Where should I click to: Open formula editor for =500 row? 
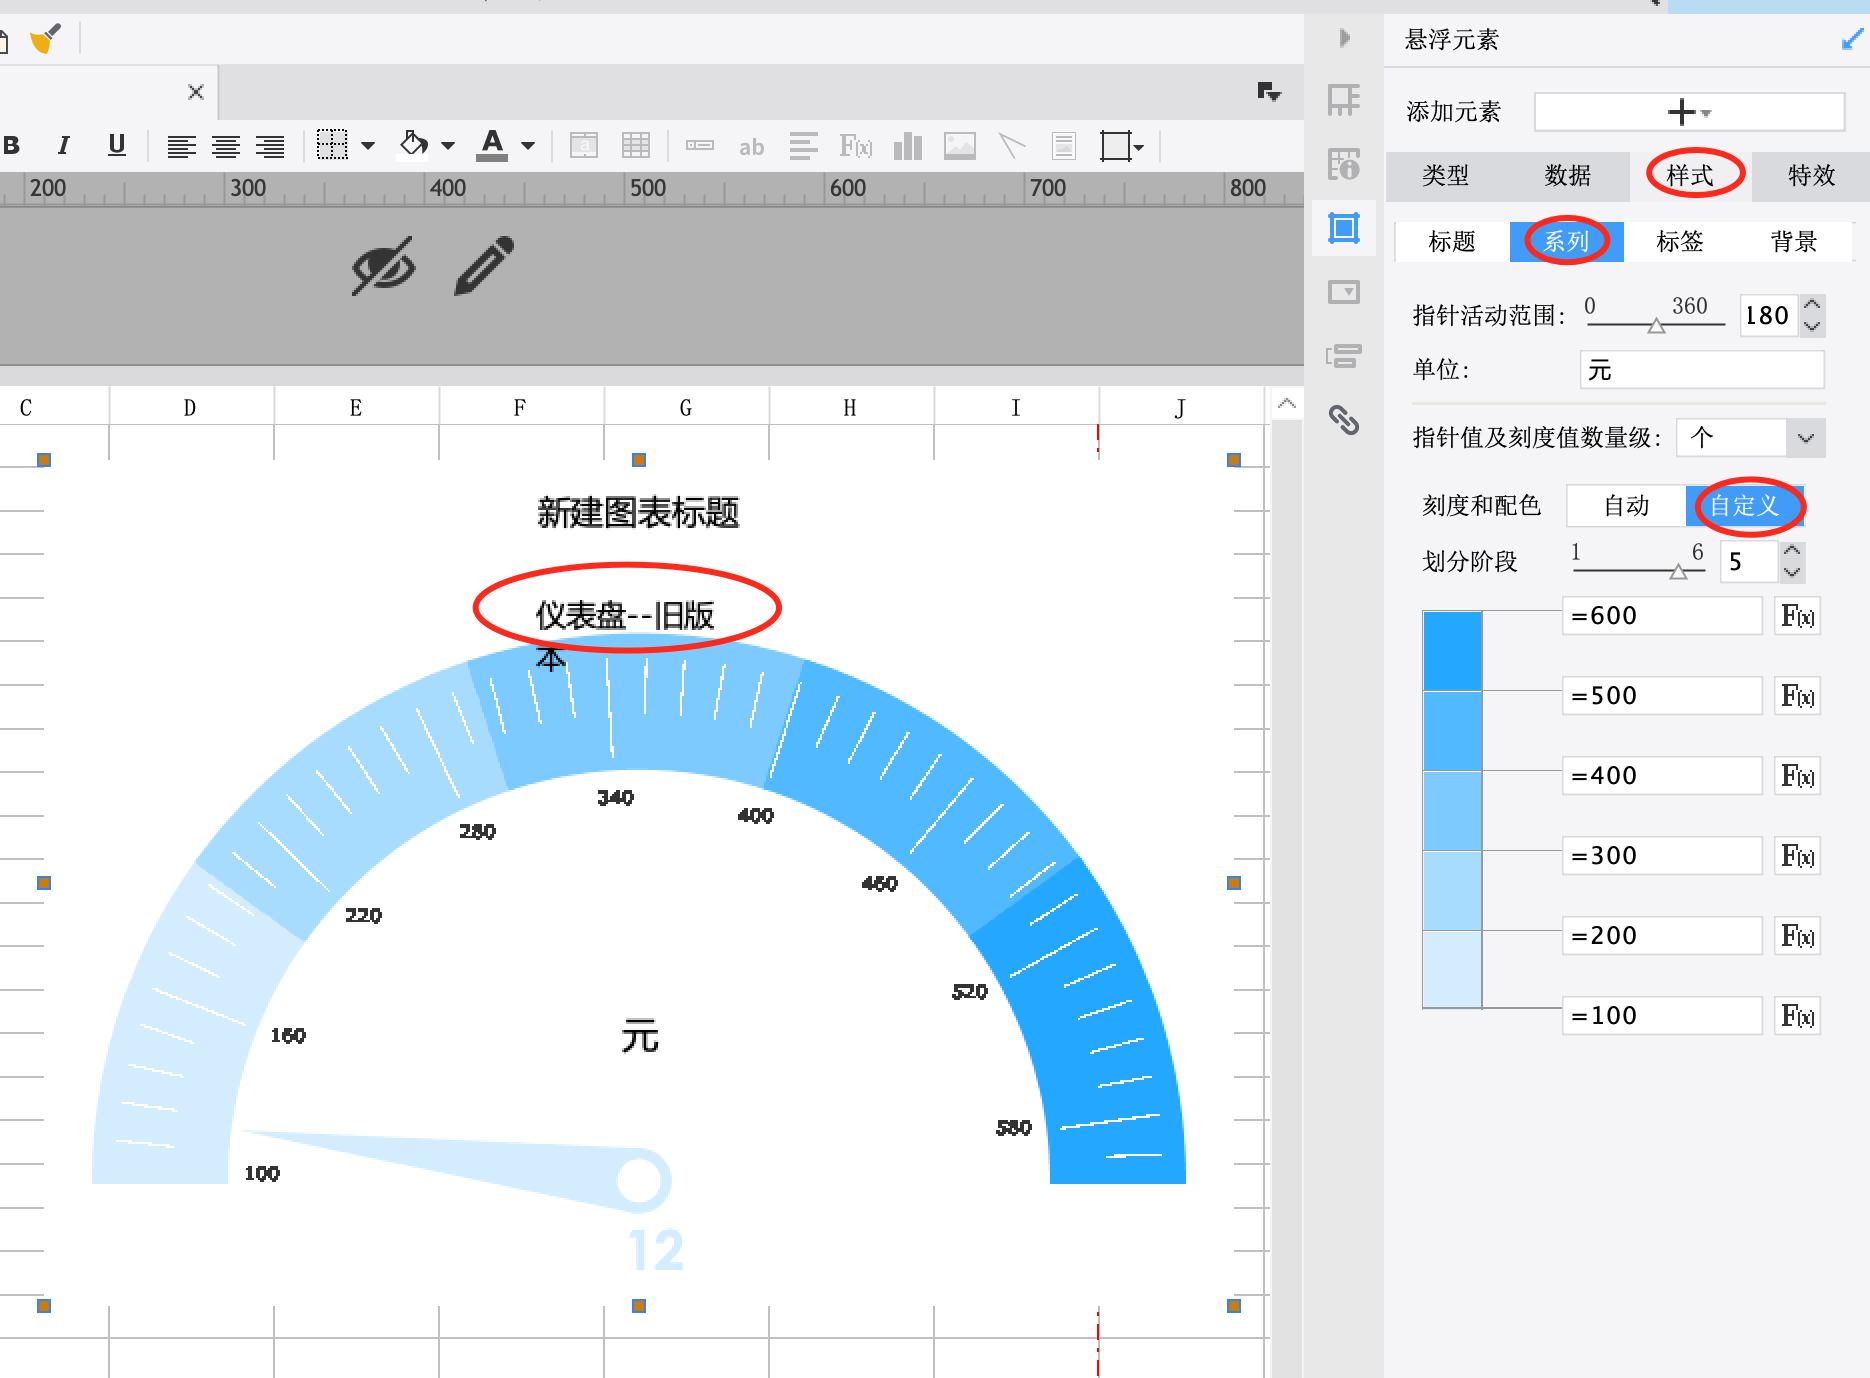click(1798, 696)
